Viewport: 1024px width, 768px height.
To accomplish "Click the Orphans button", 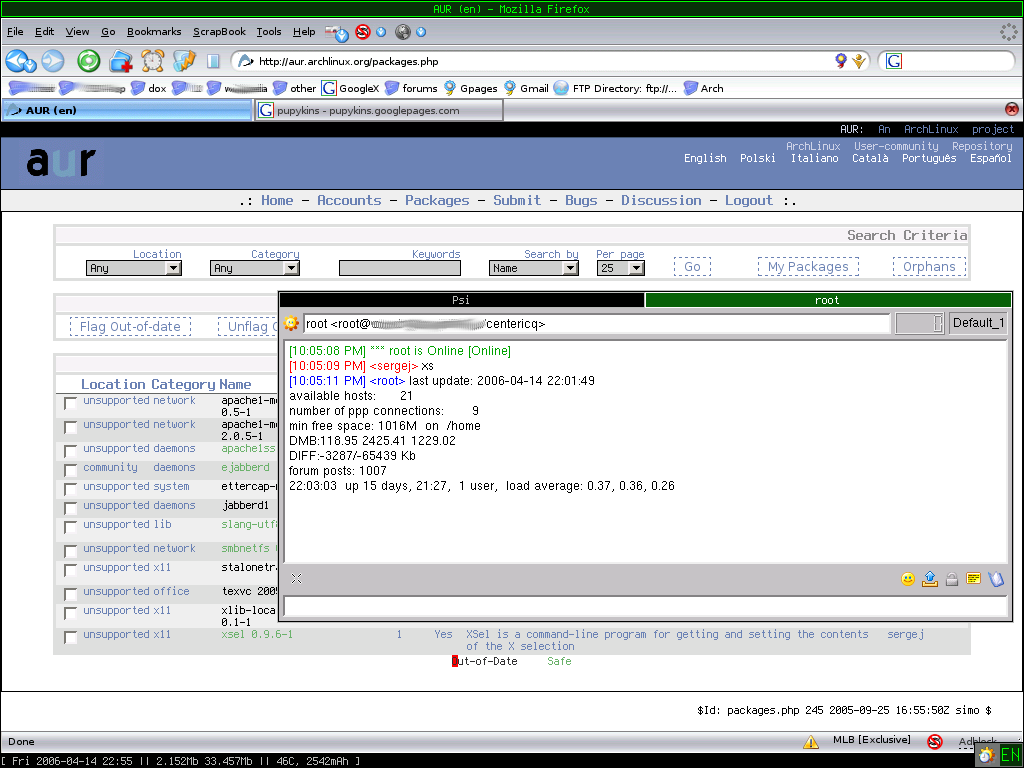I will pos(929,266).
